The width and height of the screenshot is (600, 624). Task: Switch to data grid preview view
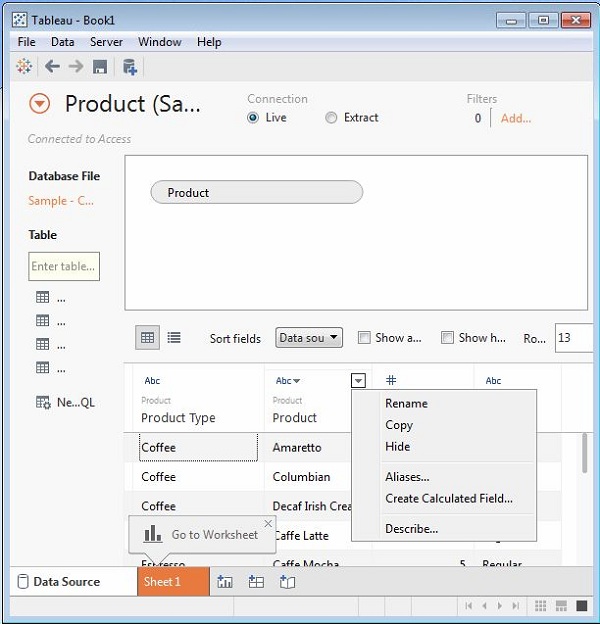pyautogui.click(x=148, y=338)
